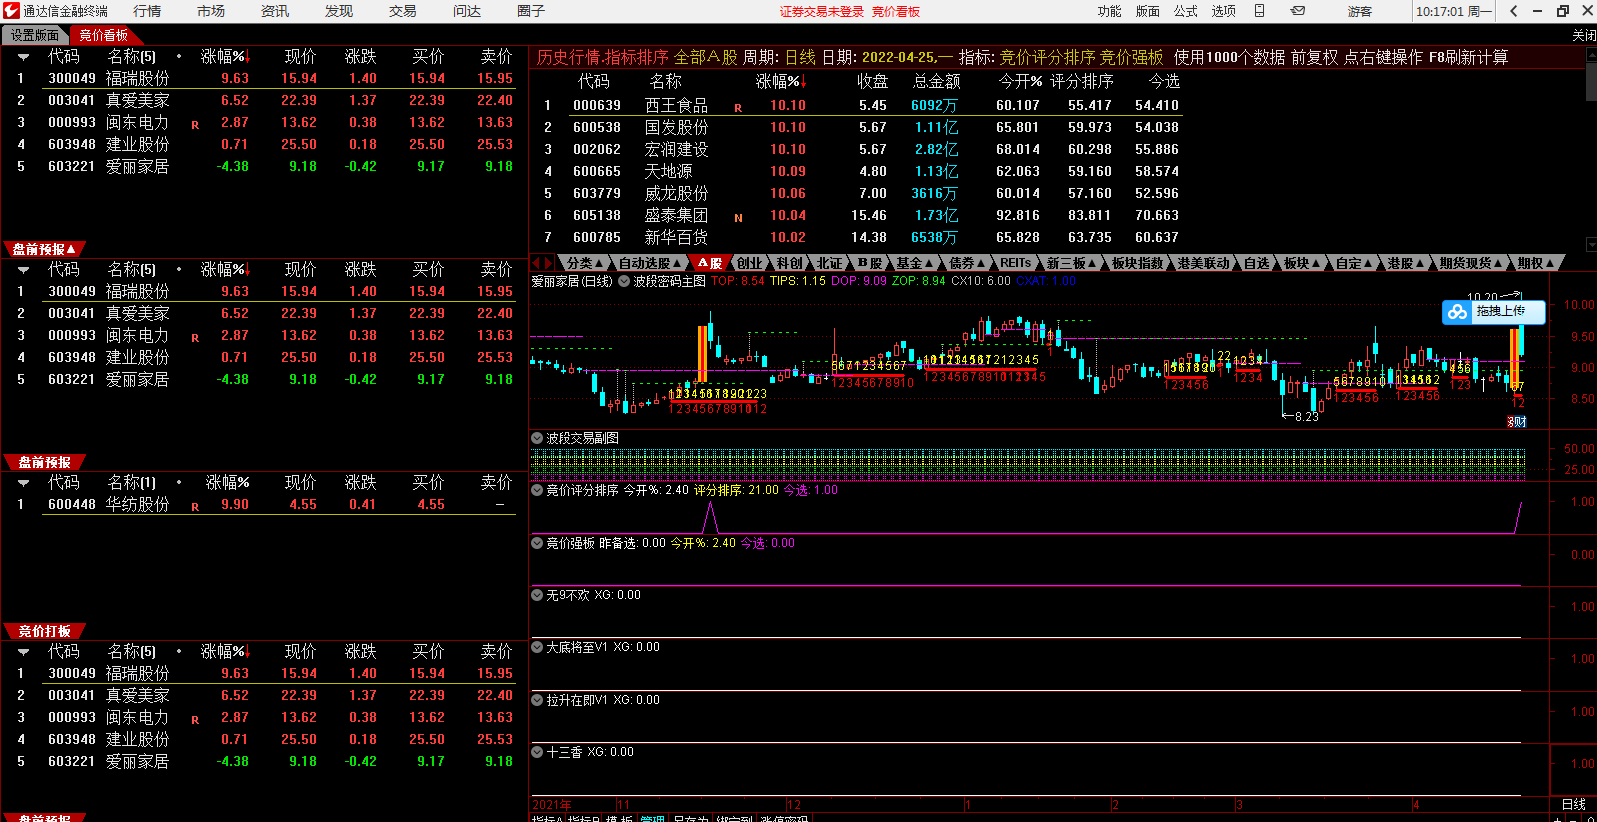Toggle the 竞价评分排序 indicator circle button
Screen dimensions: 1597x822
[x=537, y=490]
